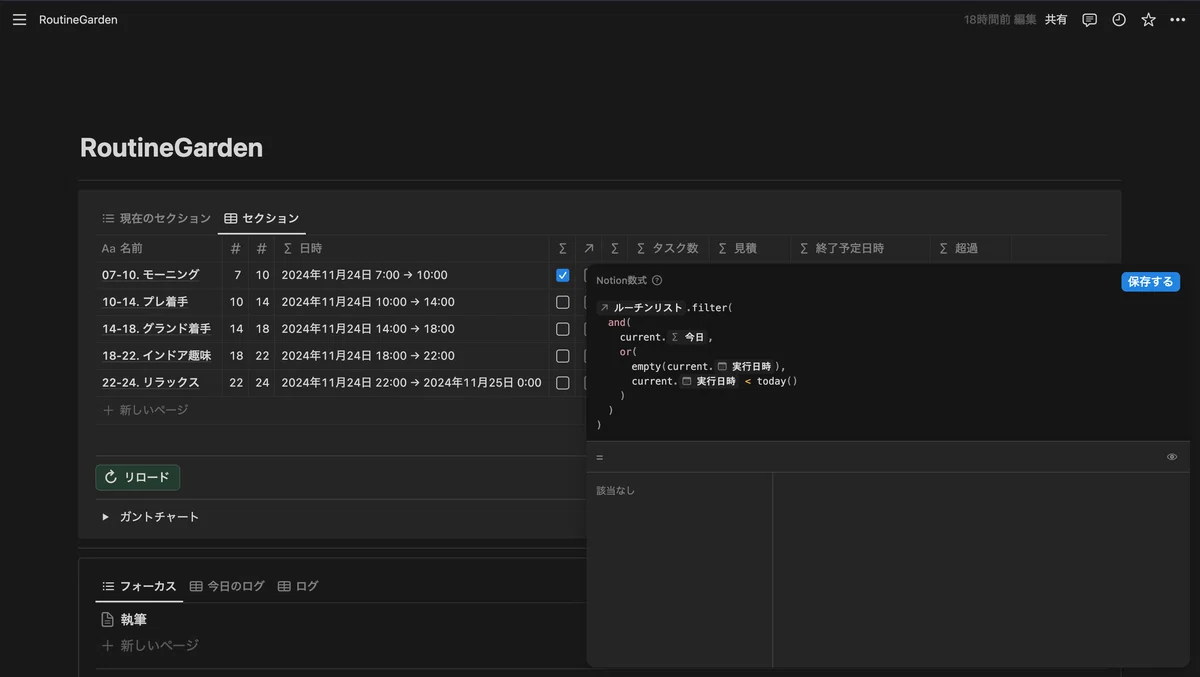Click 実行日時 token inside empty() call
Screen dimensions: 1200x677
[745, 366]
